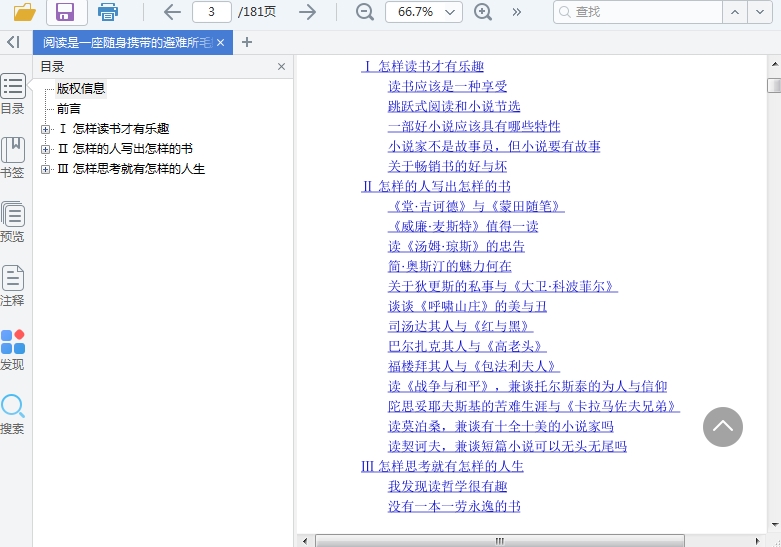Open page link Ⅱ 怎样的人写出怎样的书
Screen dimensions: 781x547
pyautogui.click(x=436, y=186)
